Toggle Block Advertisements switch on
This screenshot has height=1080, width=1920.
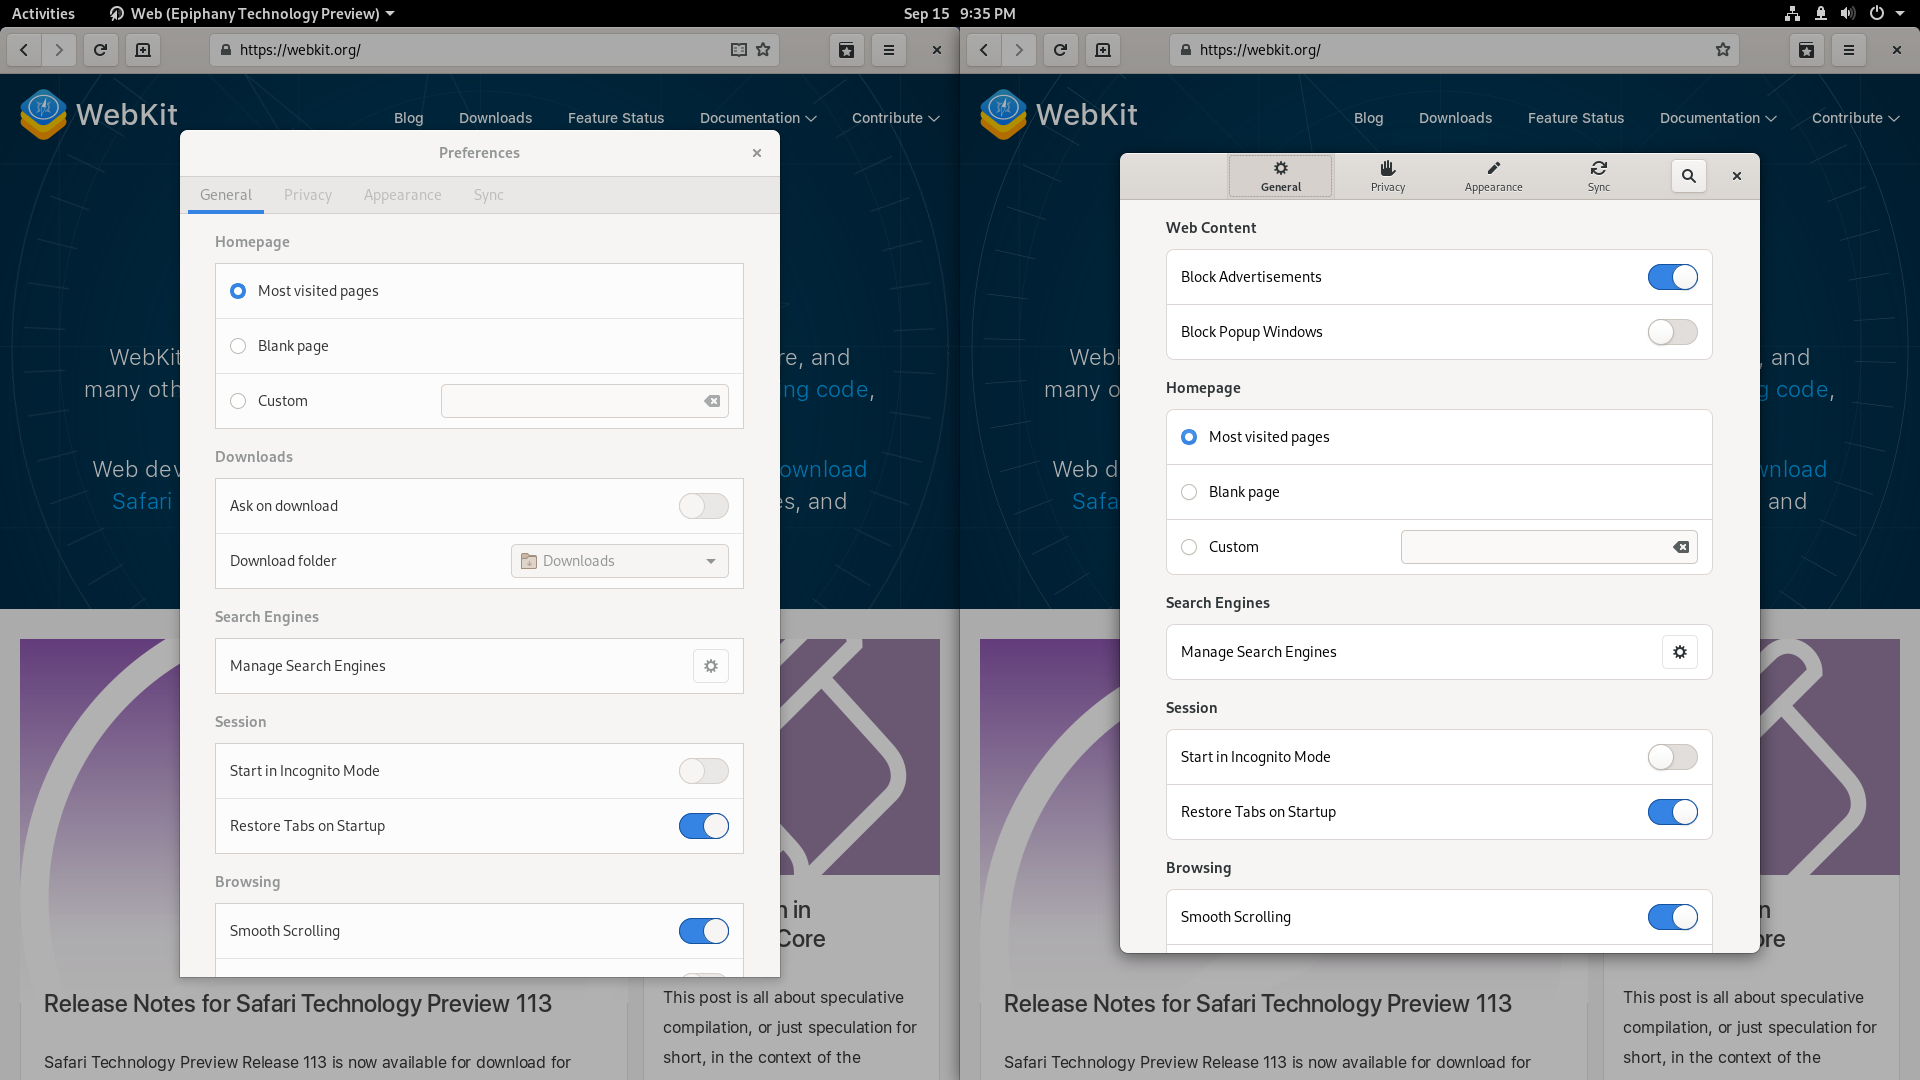(1672, 276)
